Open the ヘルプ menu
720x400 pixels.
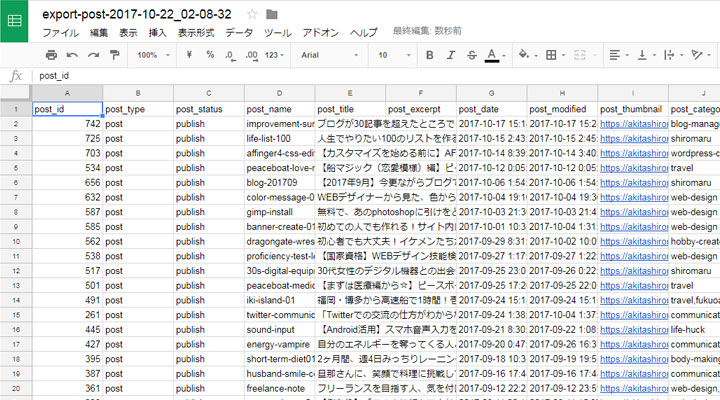[363, 33]
